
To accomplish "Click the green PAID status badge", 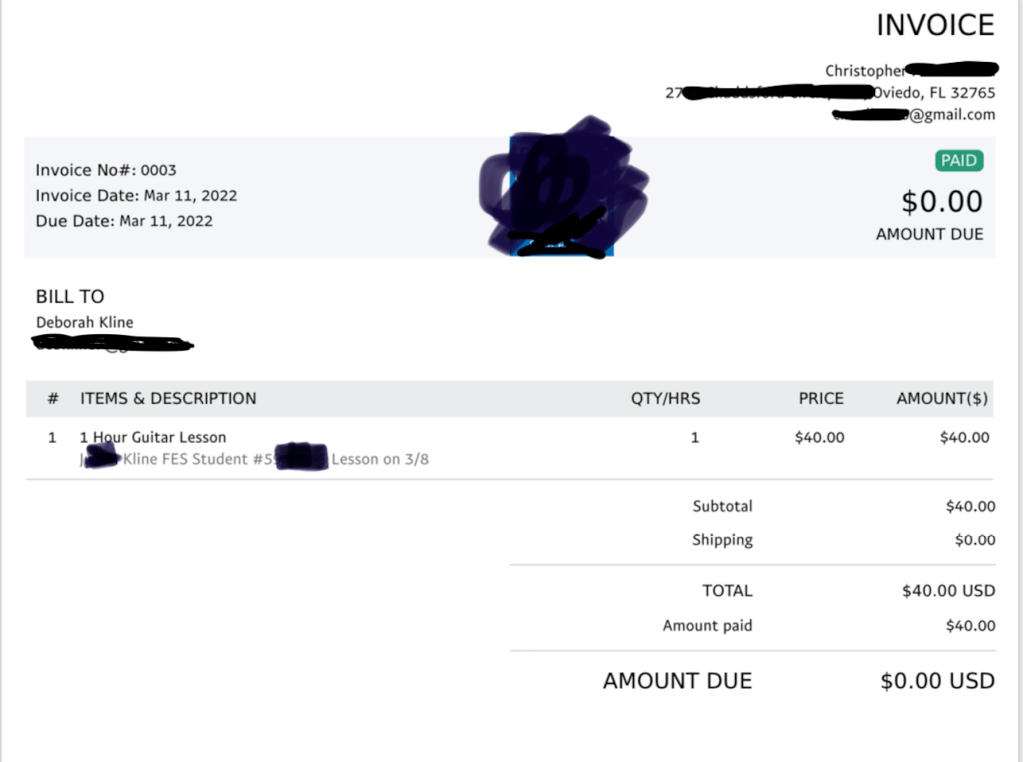I will [959, 161].
